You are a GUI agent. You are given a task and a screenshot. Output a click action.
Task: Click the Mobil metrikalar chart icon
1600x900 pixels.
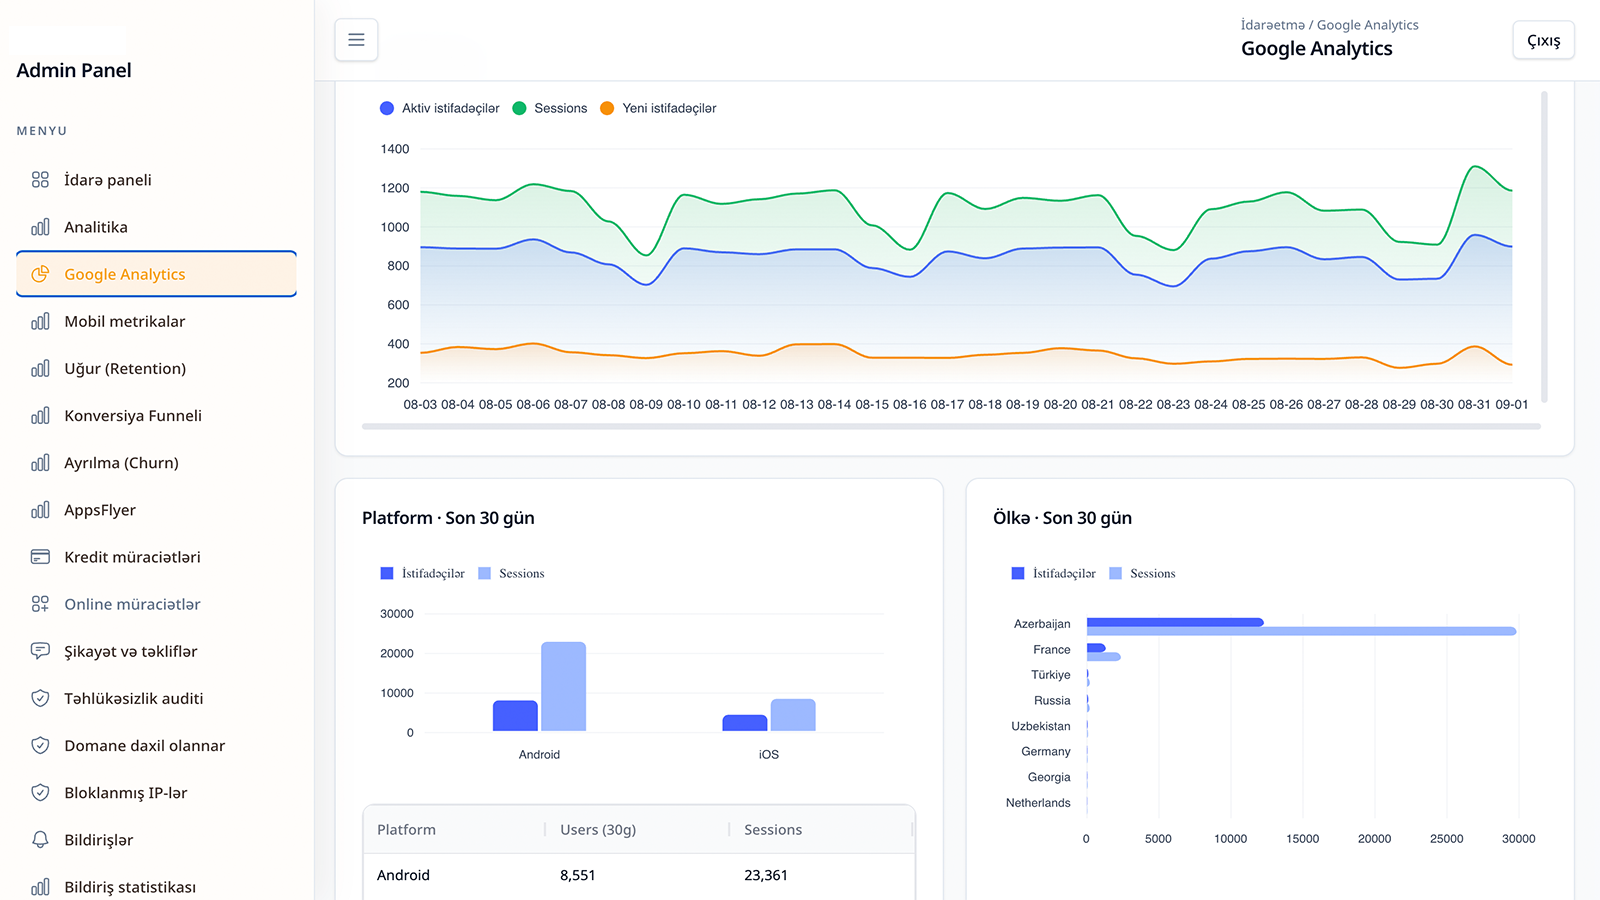(40, 321)
